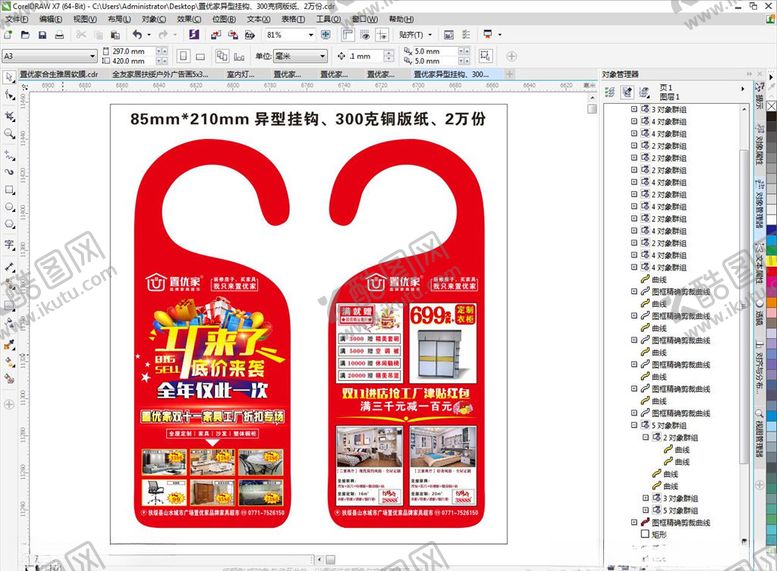Pick the no-color X swatch
Image resolution: width=777 pixels, height=571 pixels.
tap(772, 106)
